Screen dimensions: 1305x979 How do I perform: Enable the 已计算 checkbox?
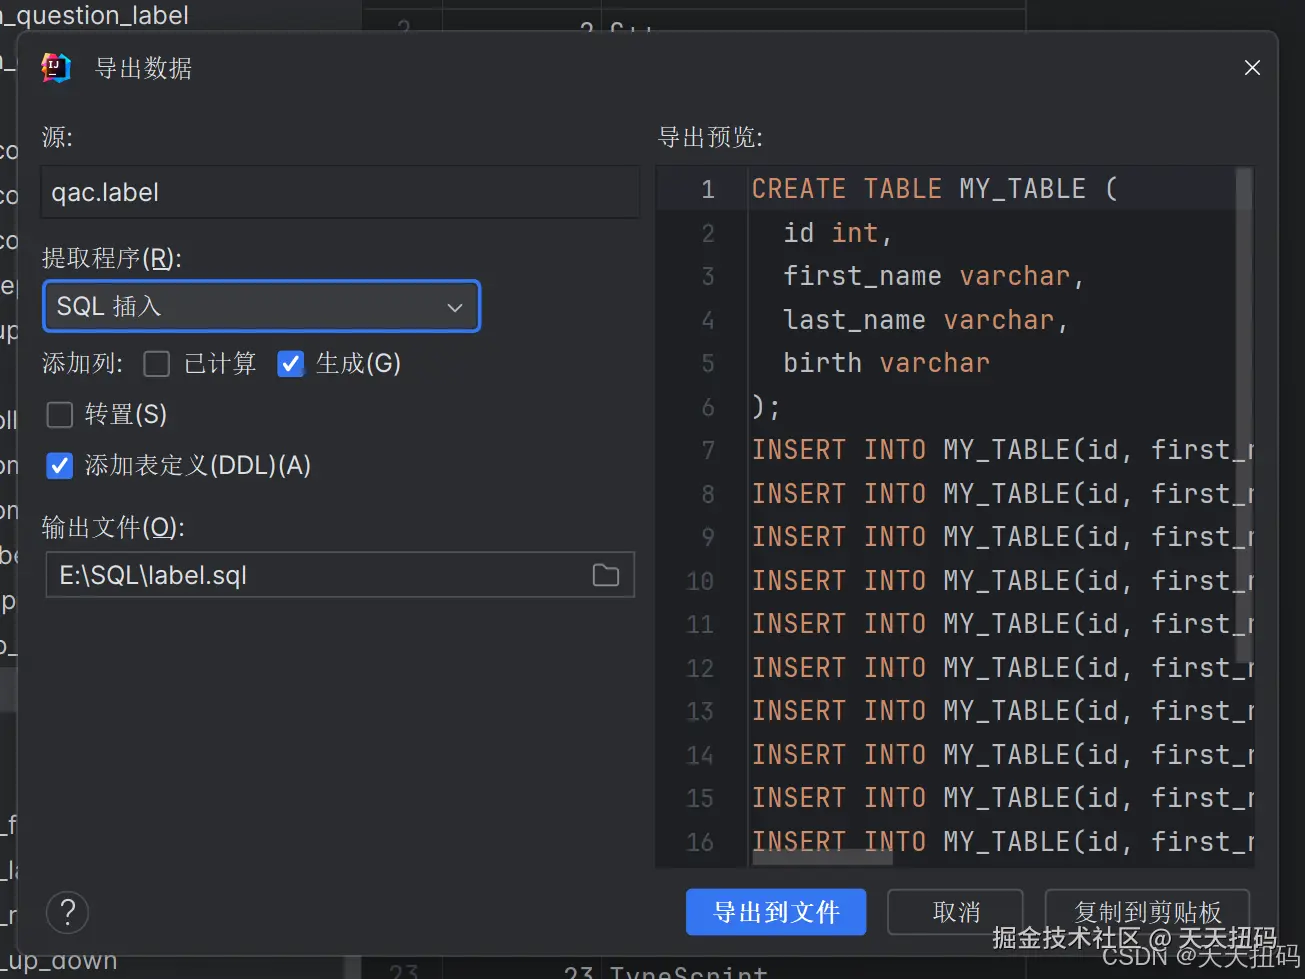tap(157, 364)
